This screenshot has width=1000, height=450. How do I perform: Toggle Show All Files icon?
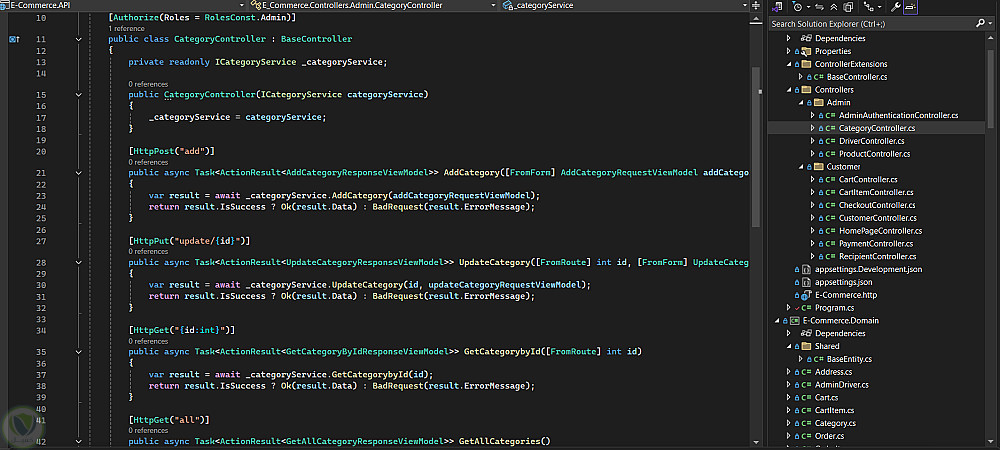pos(848,7)
